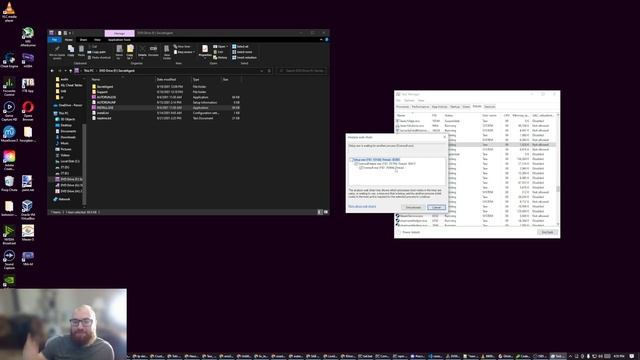Open Properties from Explorer ribbon
This screenshot has height=360, width=640.
(205, 51)
